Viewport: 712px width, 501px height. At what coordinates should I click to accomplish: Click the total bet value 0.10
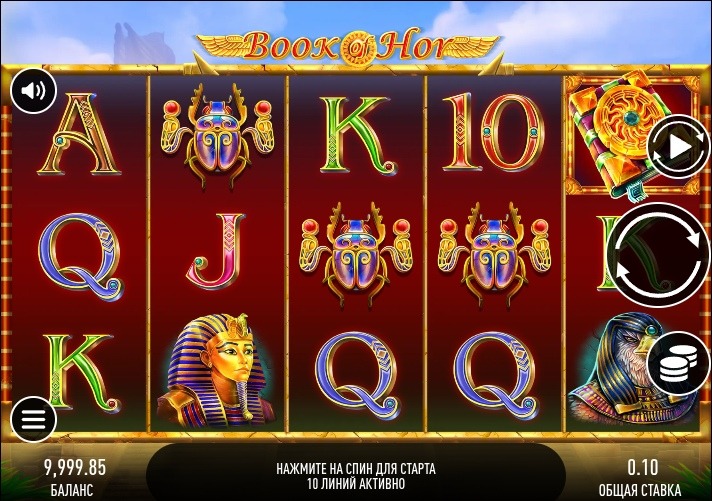(x=643, y=467)
